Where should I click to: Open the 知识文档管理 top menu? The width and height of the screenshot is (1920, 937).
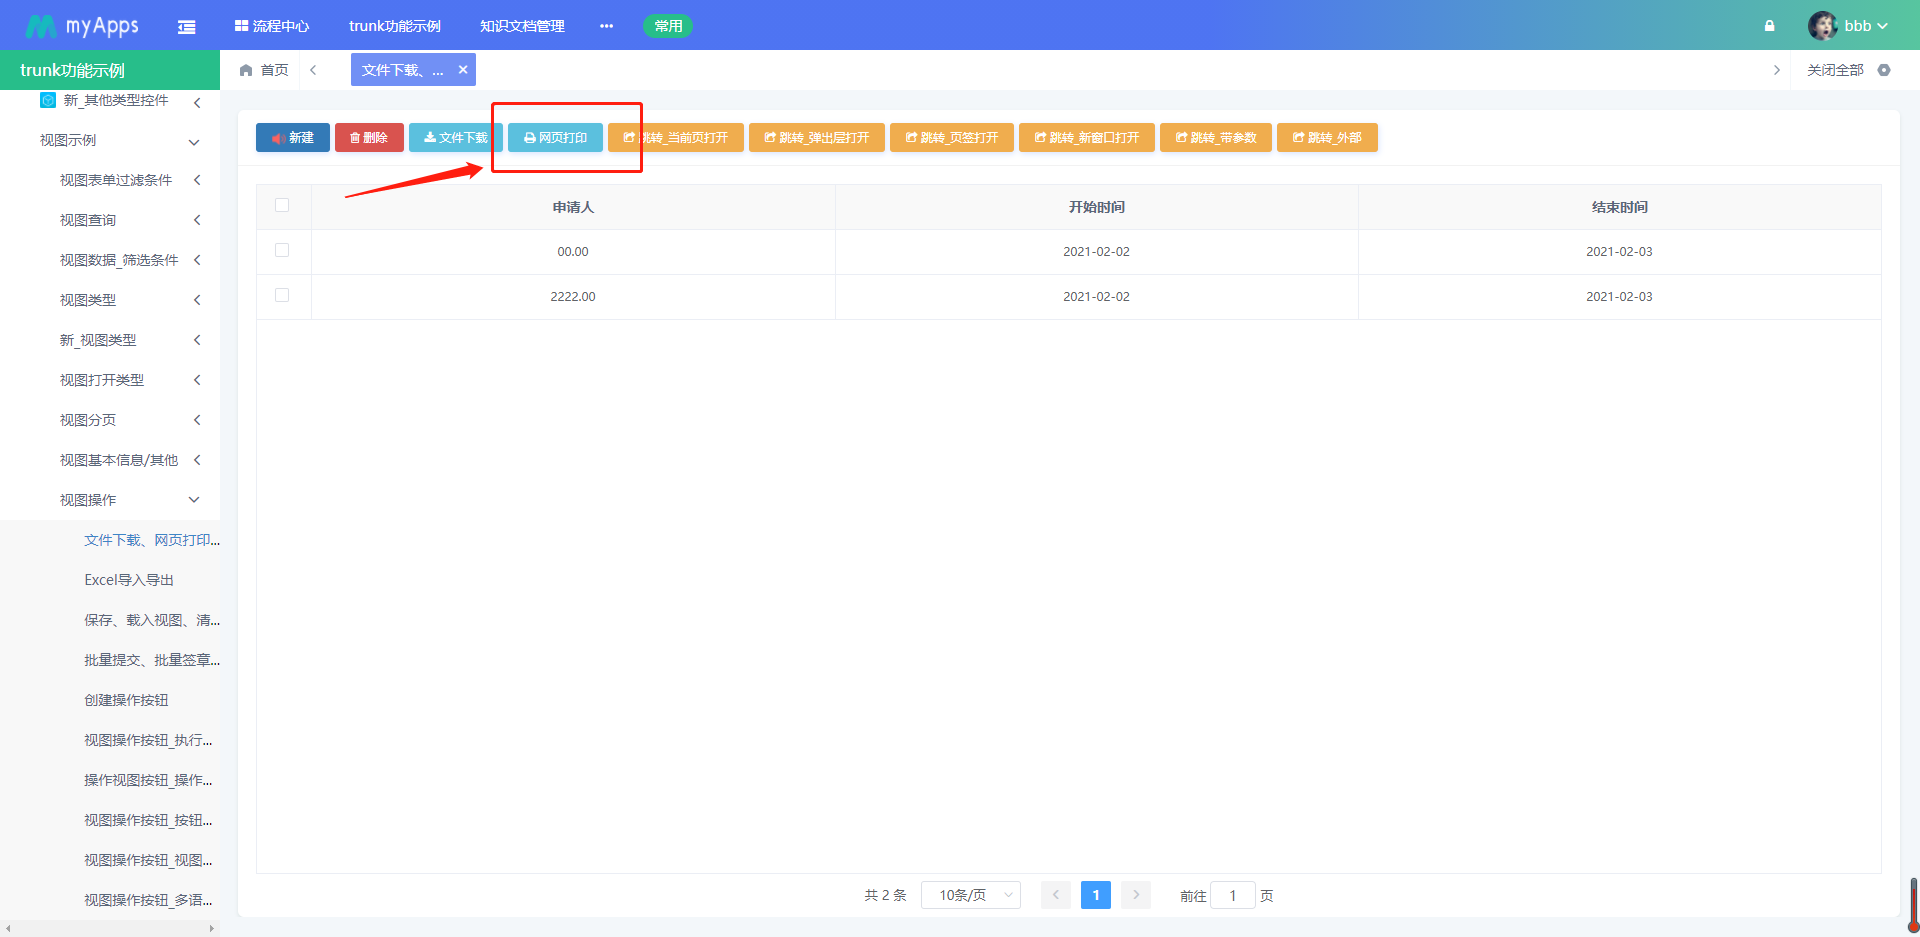(x=522, y=26)
